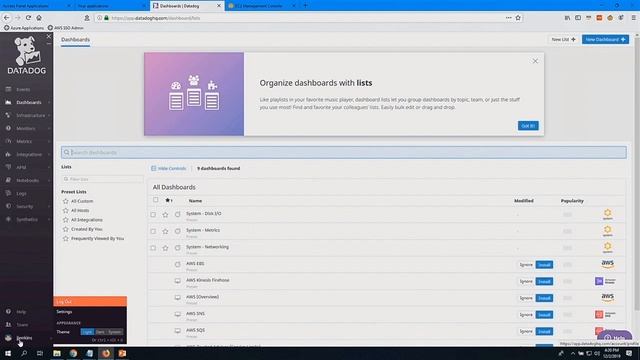Star the All Hosts preset list
Image resolution: width=640 pixels, height=360 pixels.
tap(66, 211)
